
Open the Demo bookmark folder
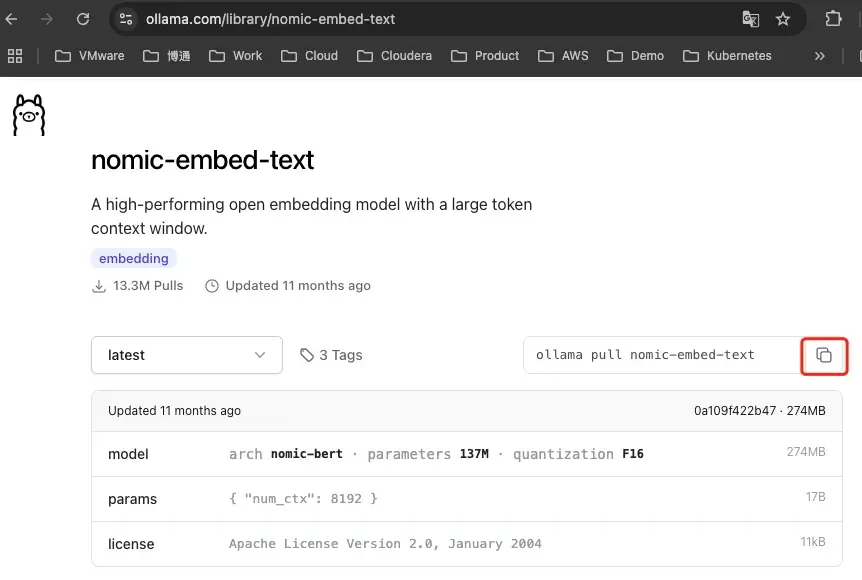pos(636,56)
